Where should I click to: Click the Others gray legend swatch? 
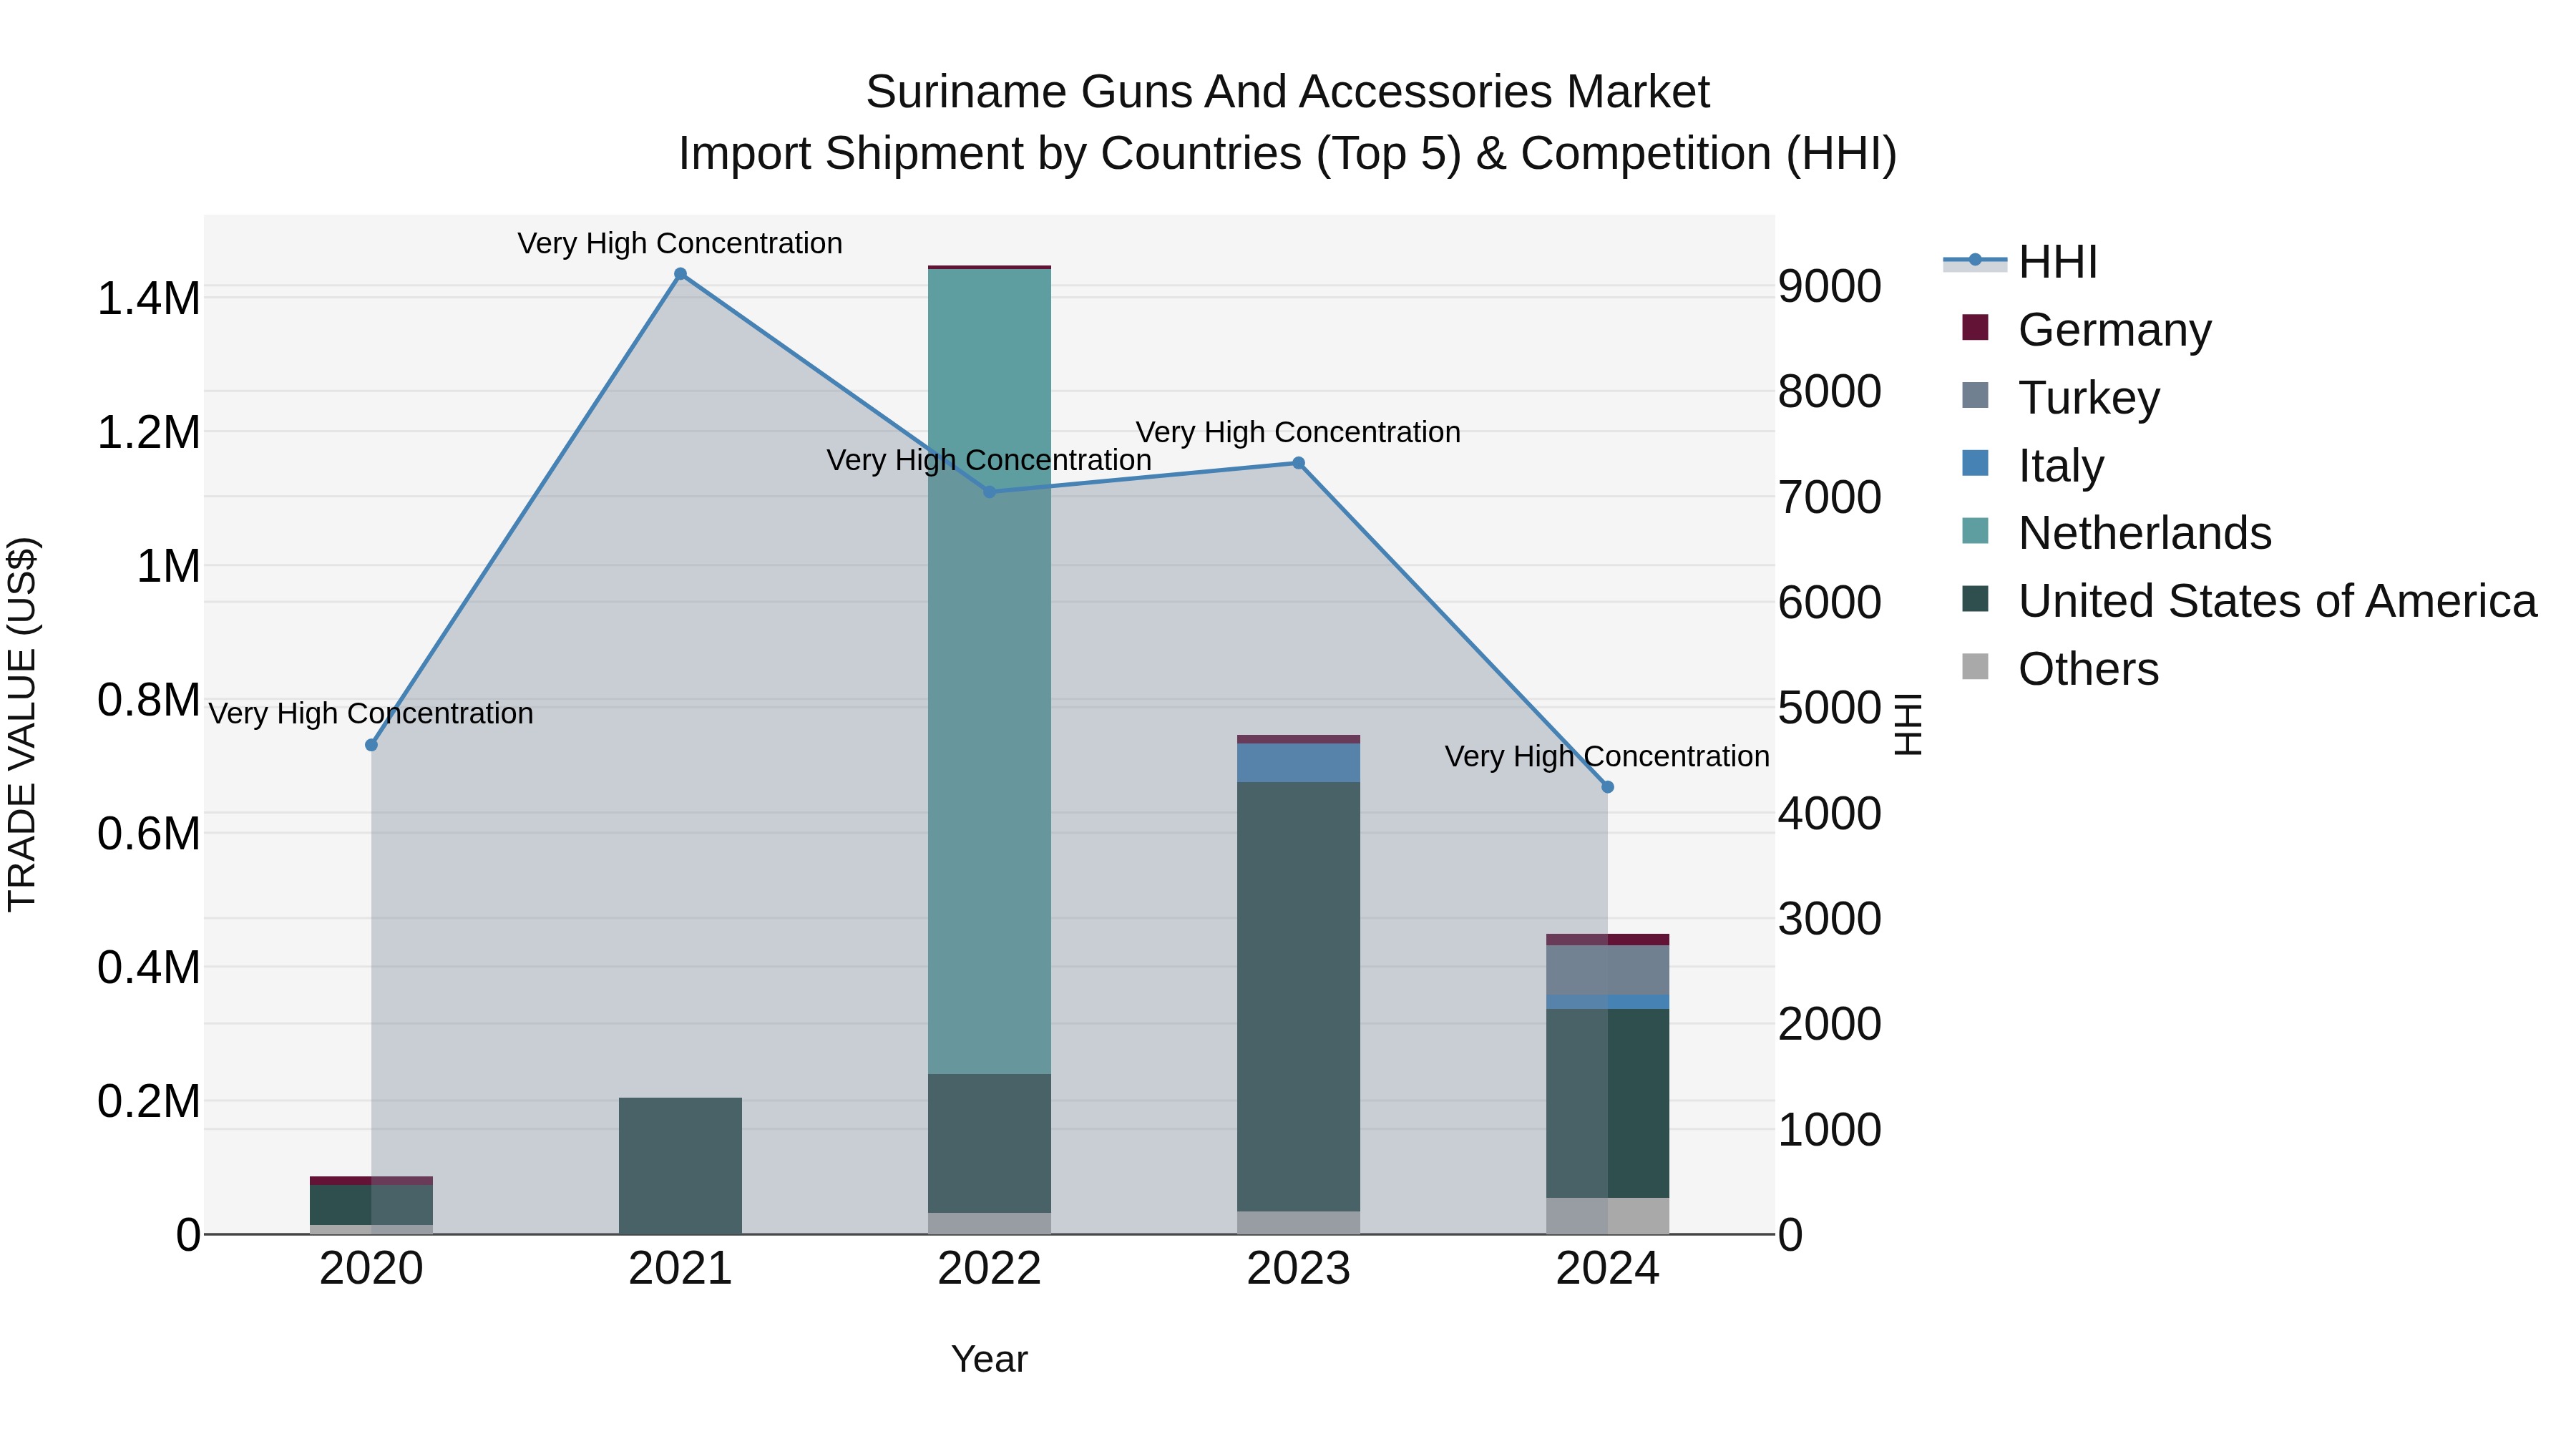click(1975, 667)
